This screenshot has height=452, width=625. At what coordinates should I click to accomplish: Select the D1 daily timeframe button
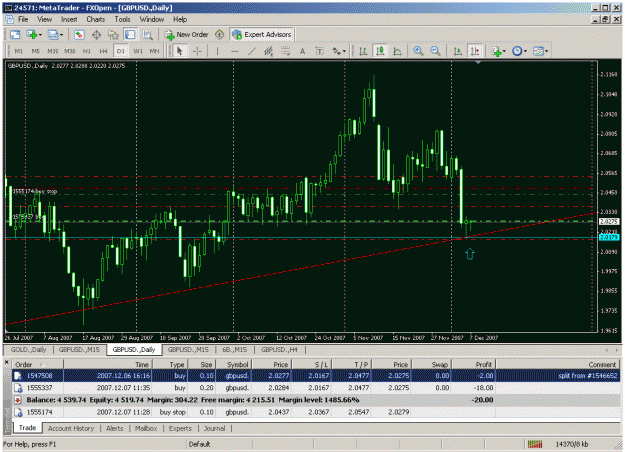coord(120,51)
